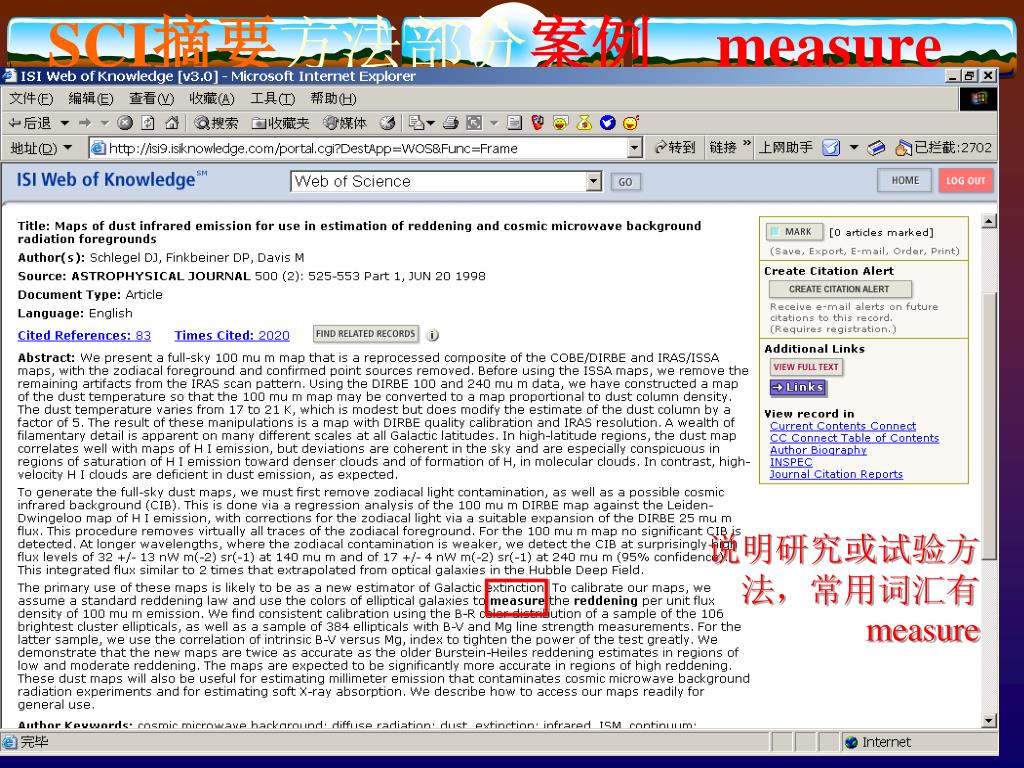Click the Windows logo throbber icon

click(978, 99)
